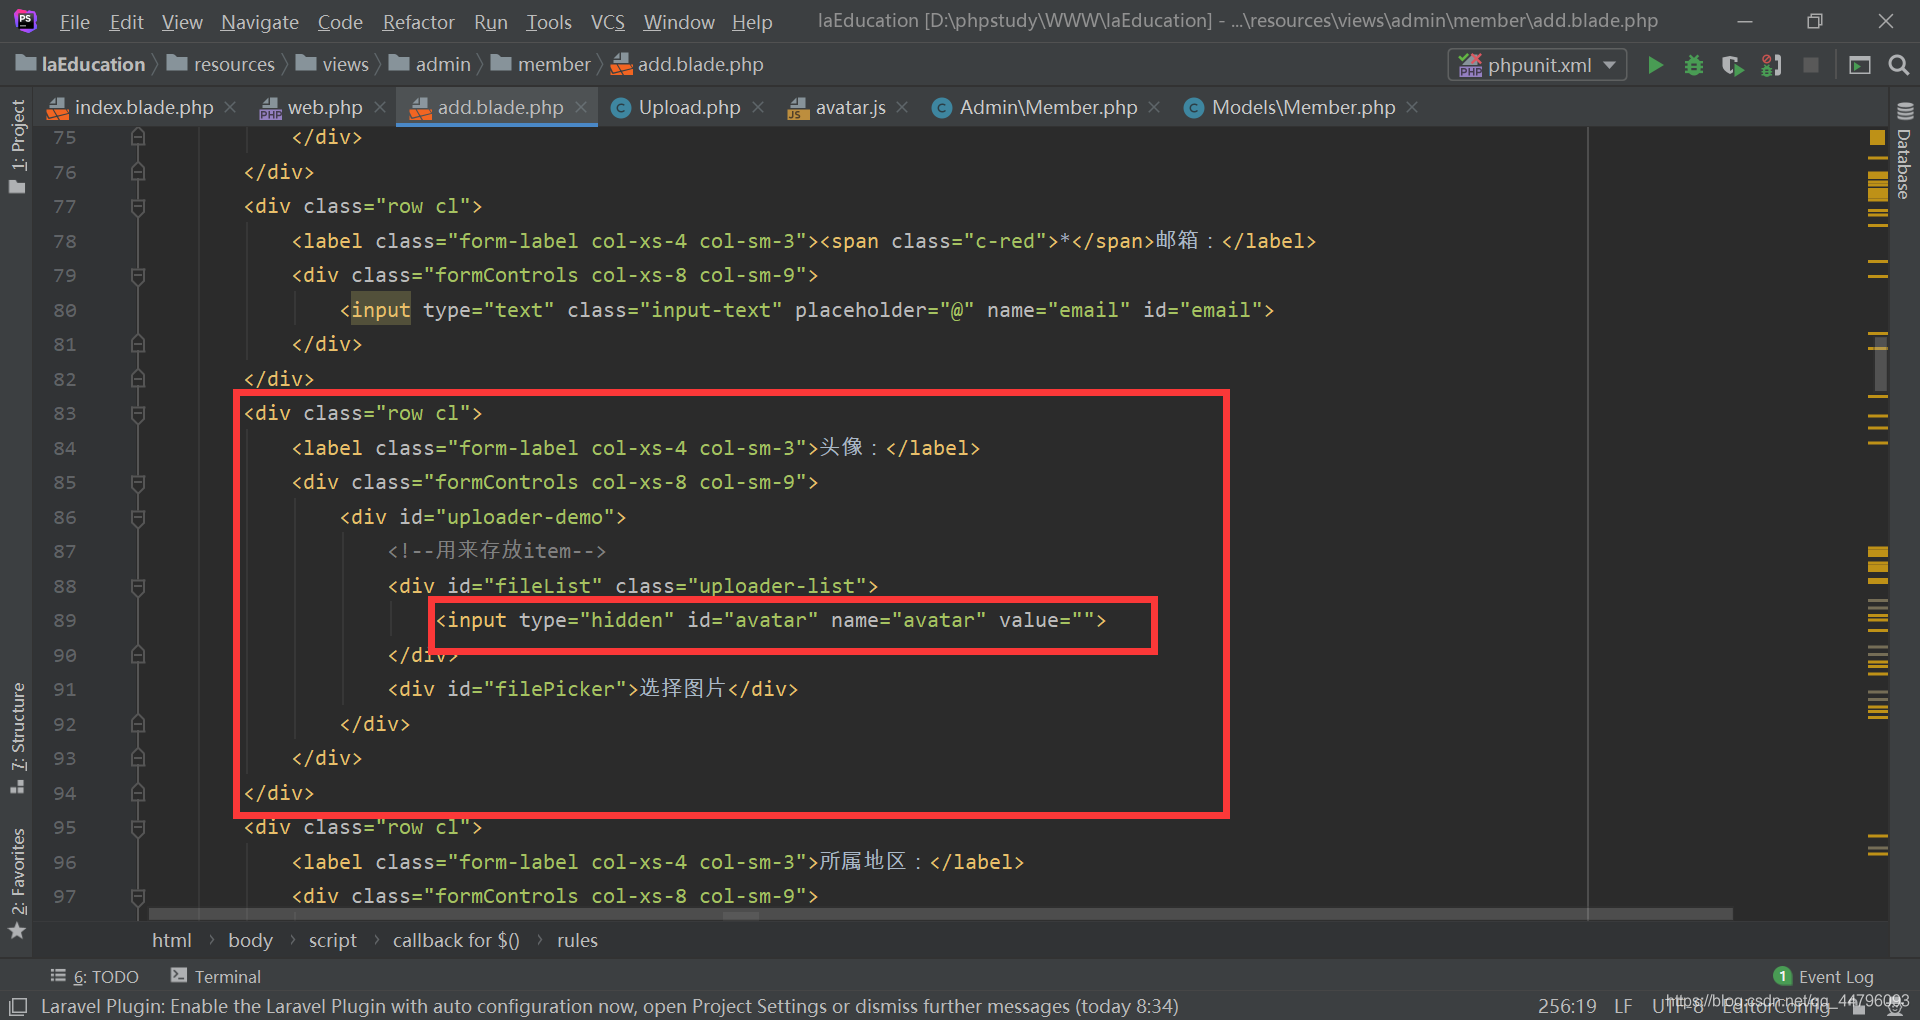Start debugging with the bug icon

click(x=1694, y=65)
